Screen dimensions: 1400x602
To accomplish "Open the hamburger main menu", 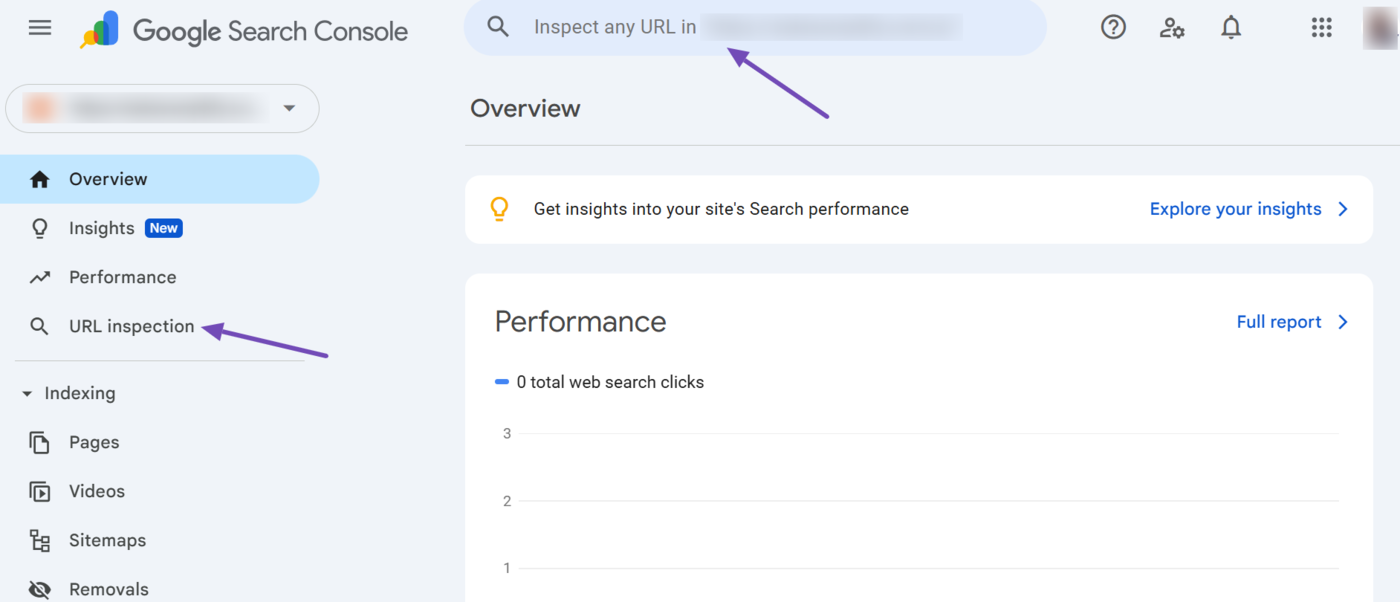I will pyautogui.click(x=40, y=28).
